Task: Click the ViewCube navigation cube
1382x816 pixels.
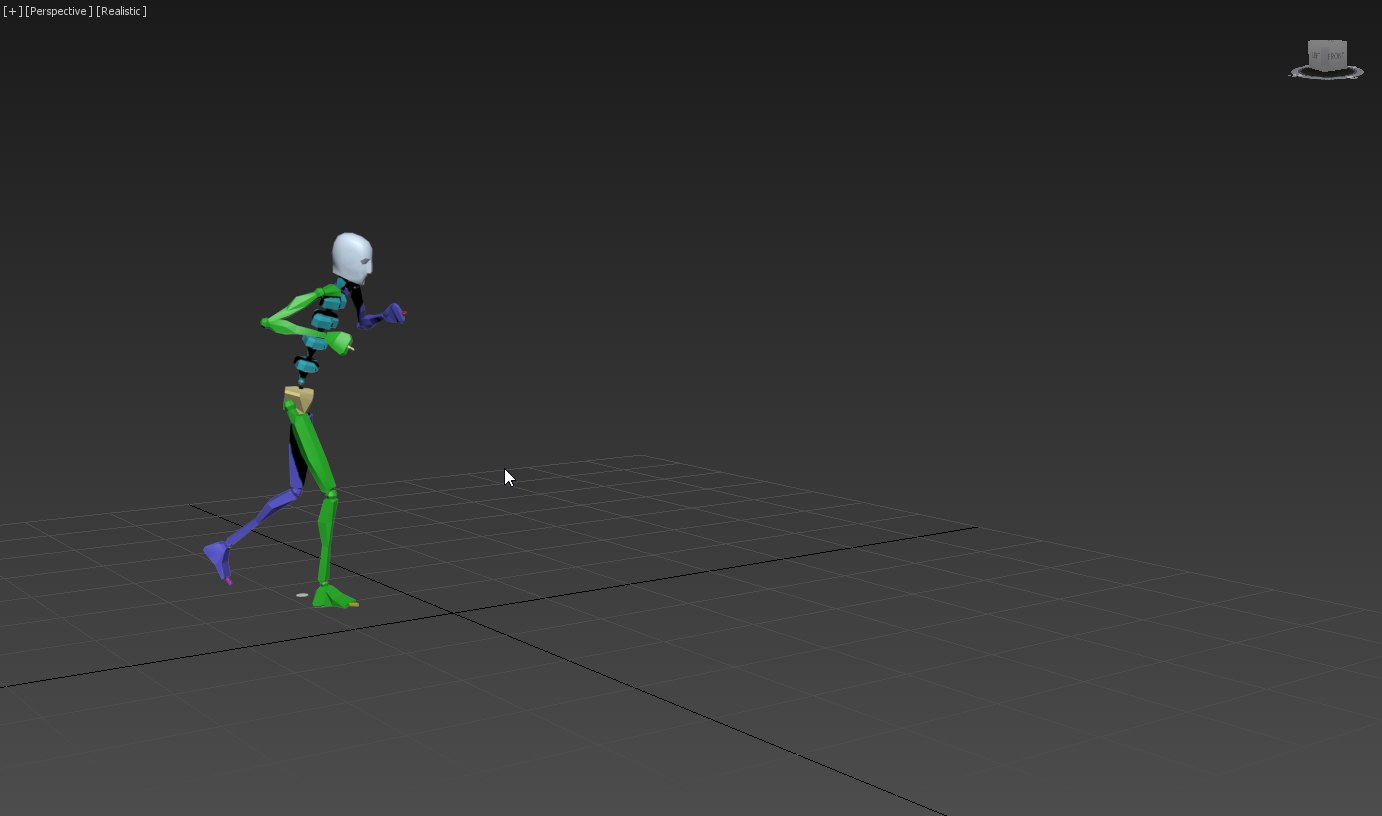Action: (x=1327, y=57)
